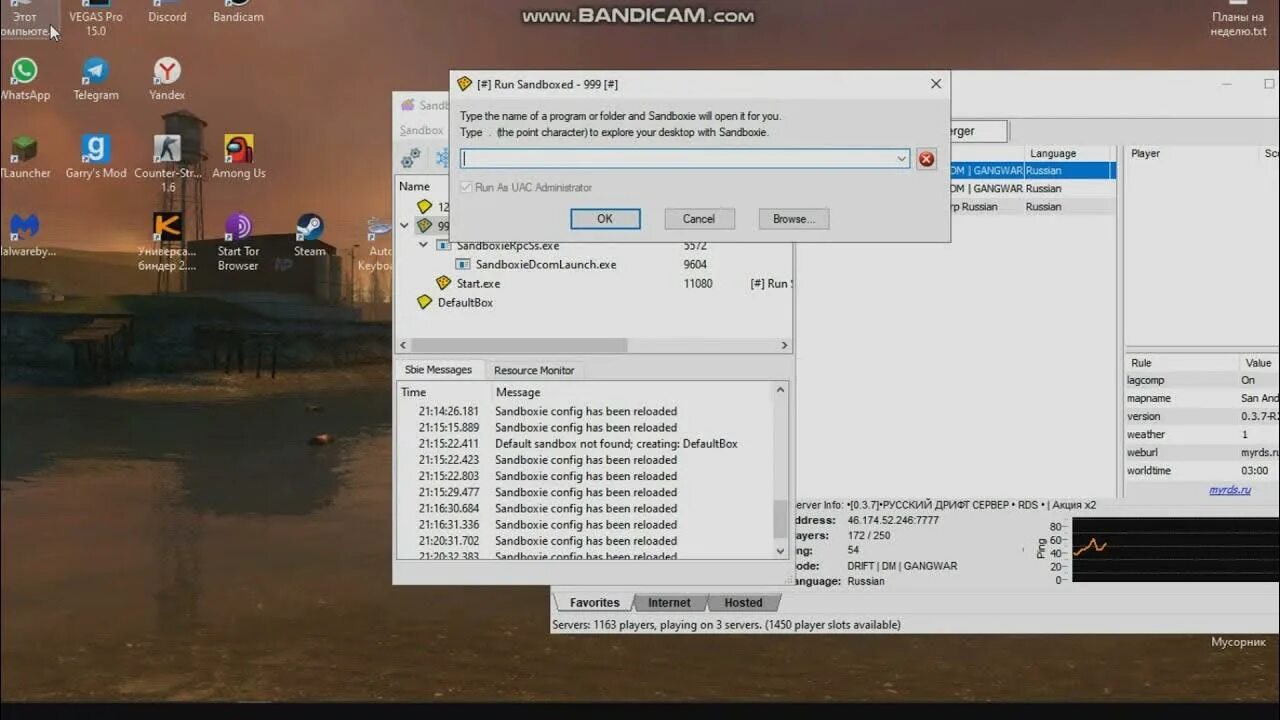1280x720 pixels.
Task: Click right arrow of sandbox tree scrollbar
Action: click(x=784, y=345)
